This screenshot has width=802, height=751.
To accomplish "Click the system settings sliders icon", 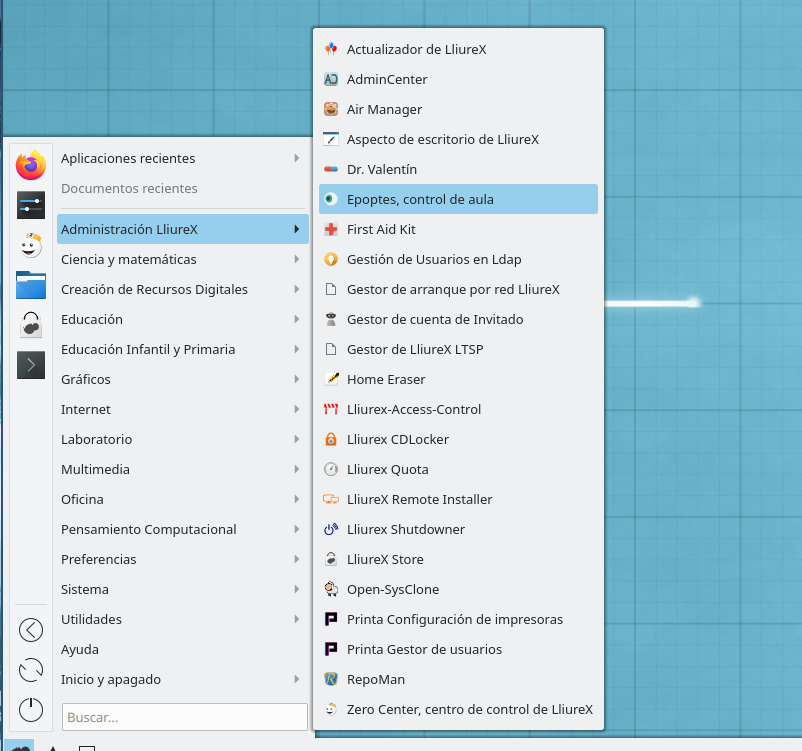I will [31, 205].
